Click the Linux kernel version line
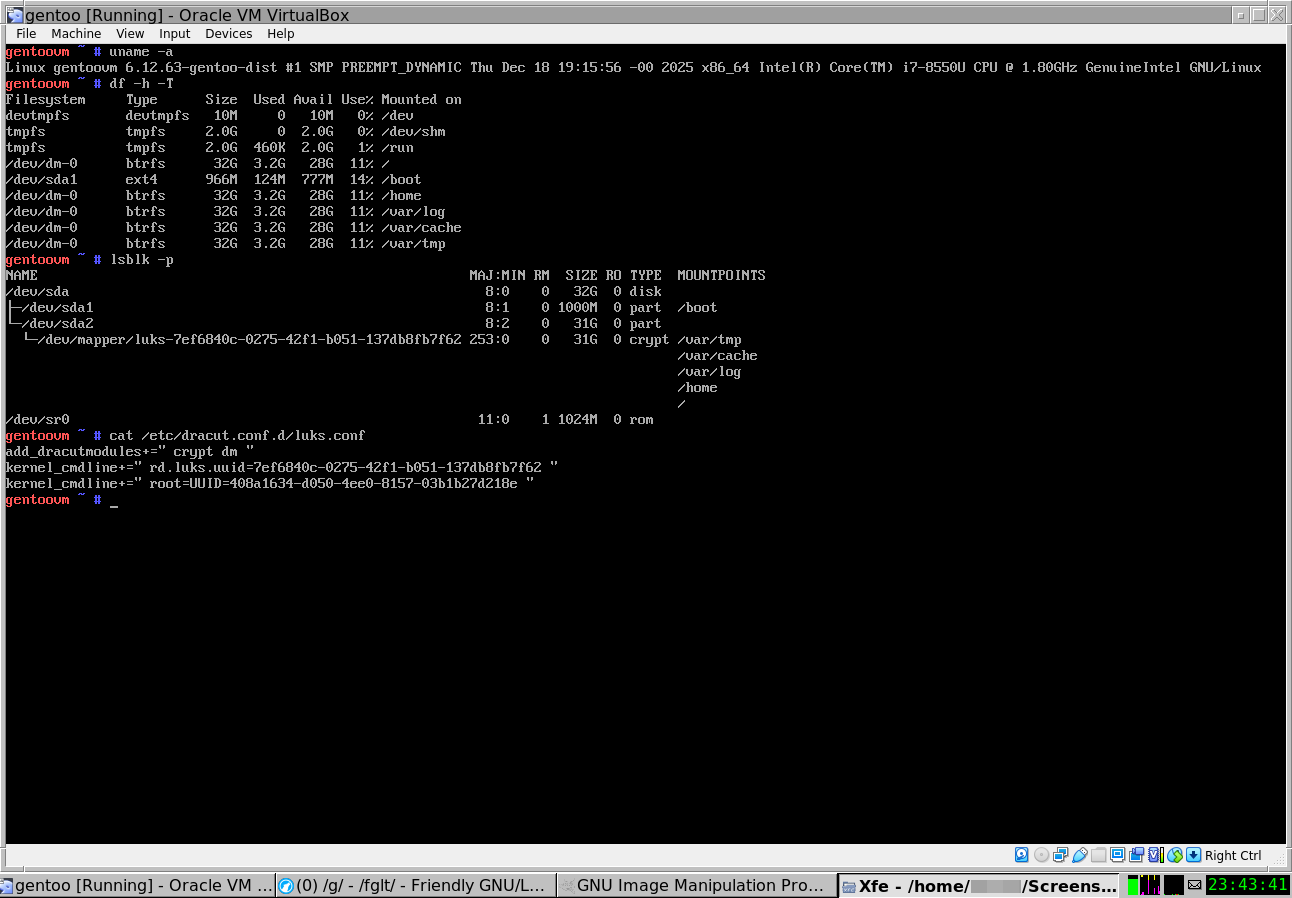1292x898 pixels. pyautogui.click(x=633, y=67)
